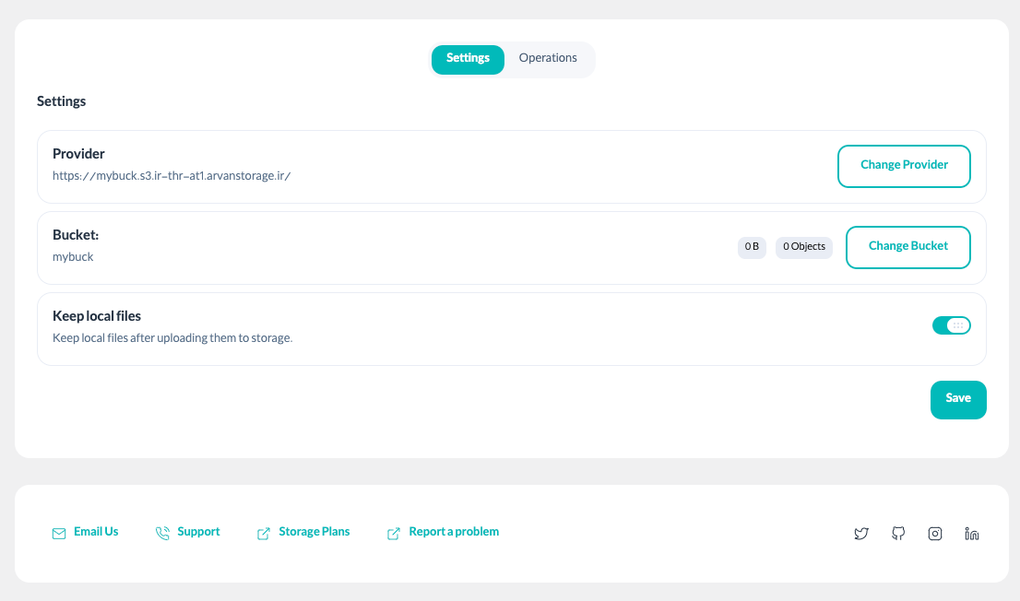Select the Settings tab
The height and width of the screenshot is (601, 1020).
pyautogui.click(x=467, y=59)
